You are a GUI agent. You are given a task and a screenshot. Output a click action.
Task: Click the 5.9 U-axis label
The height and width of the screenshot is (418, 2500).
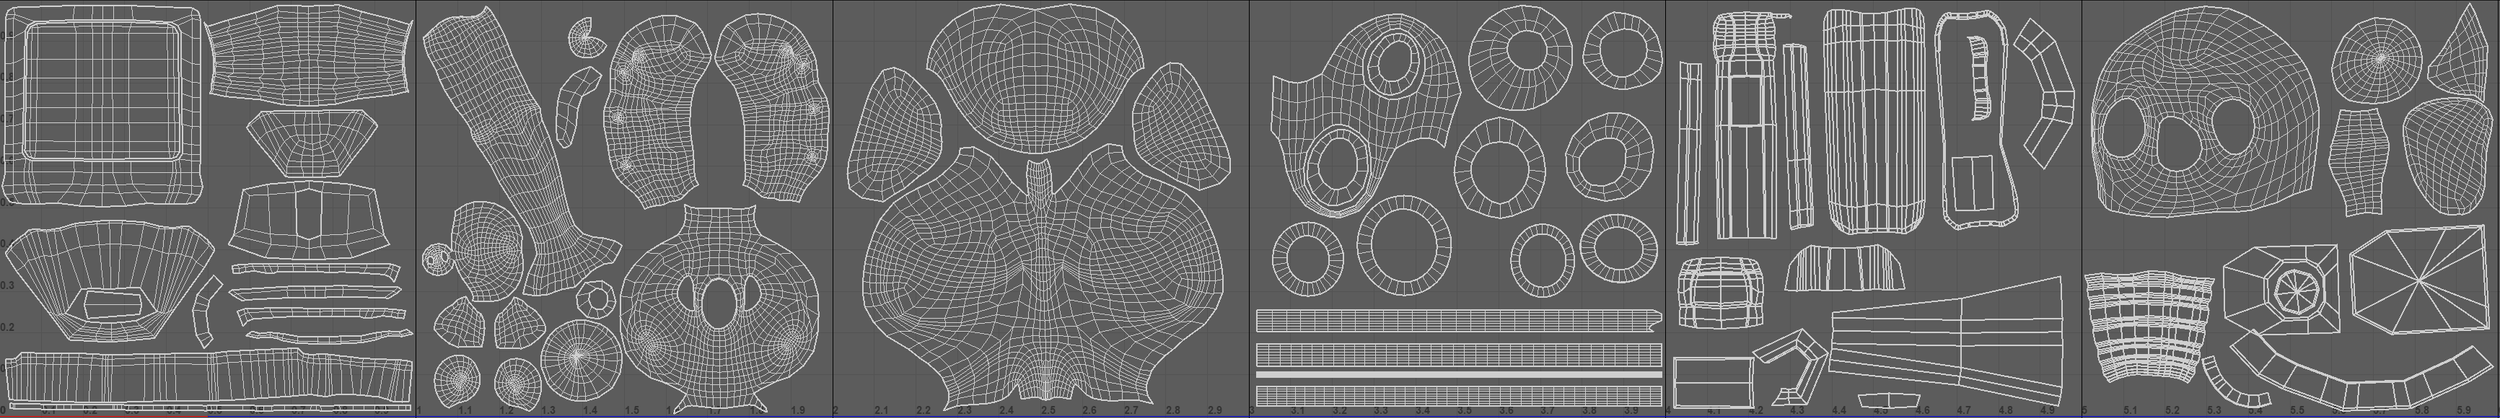pos(2463,411)
